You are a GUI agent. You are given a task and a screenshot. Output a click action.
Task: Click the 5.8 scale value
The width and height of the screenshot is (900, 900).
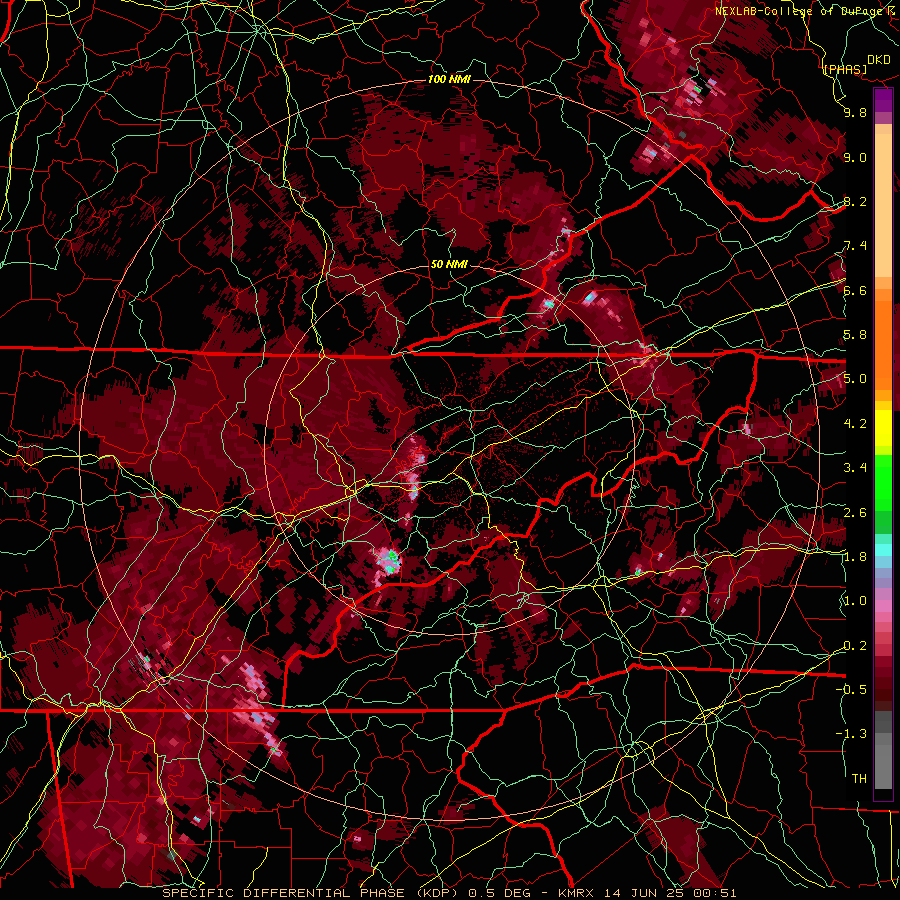[x=855, y=335]
